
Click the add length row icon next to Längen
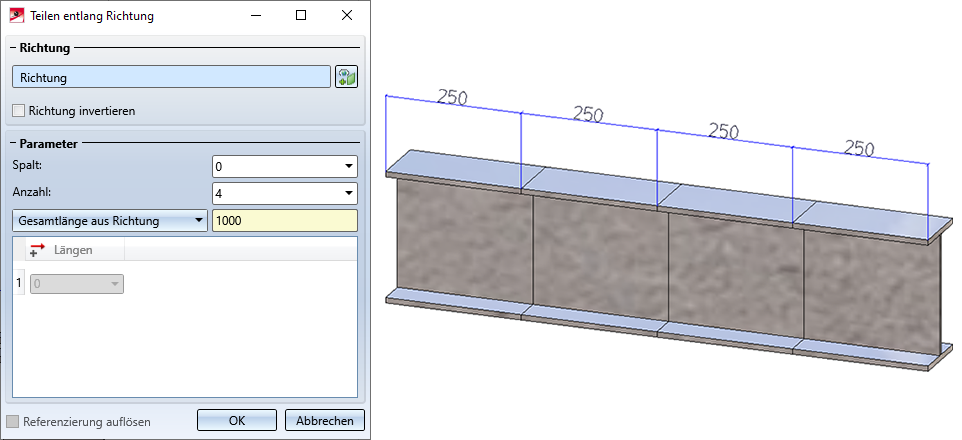tap(37, 250)
